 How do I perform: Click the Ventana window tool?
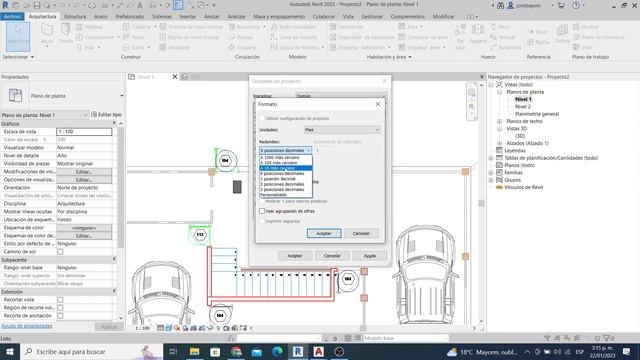89,27
